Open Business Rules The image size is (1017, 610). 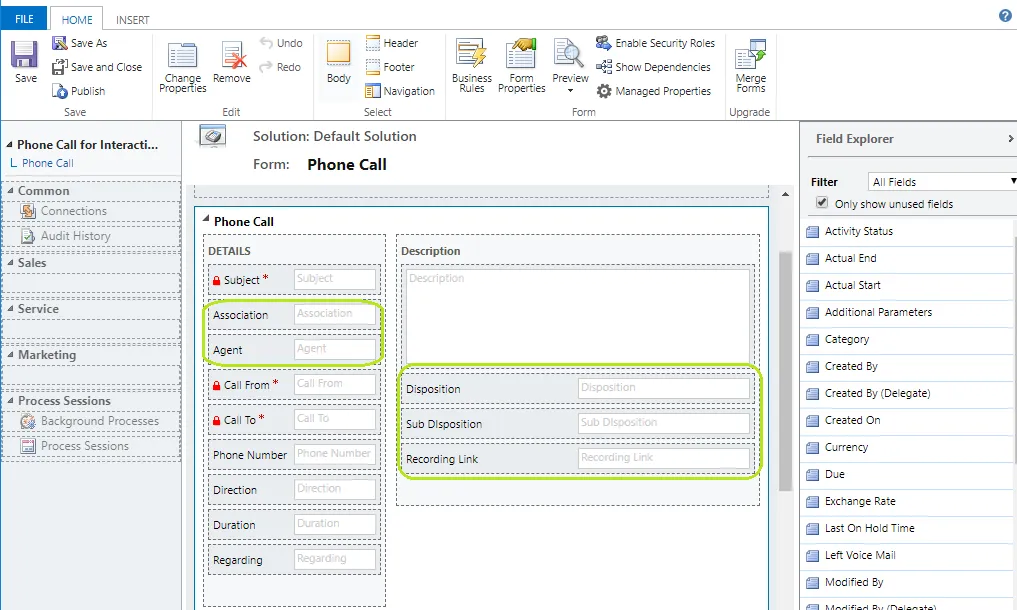472,66
